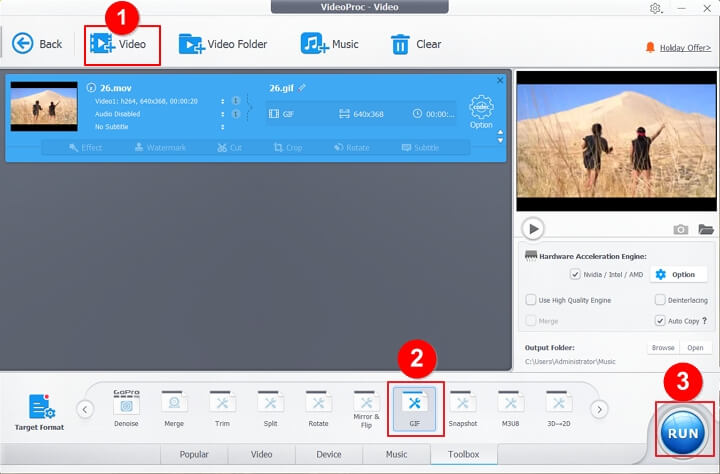Image resolution: width=720 pixels, height=474 pixels.
Task: Expand the No Subtitle selector
Action: tap(223, 127)
